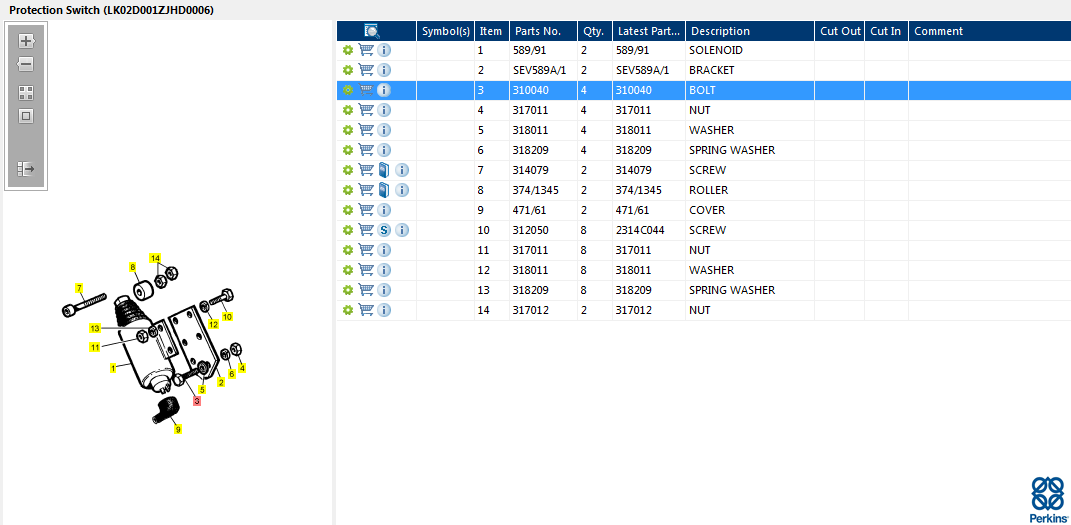Click supersession S icon on item 10
Screen dimensions: 1071x525
point(384,230)
